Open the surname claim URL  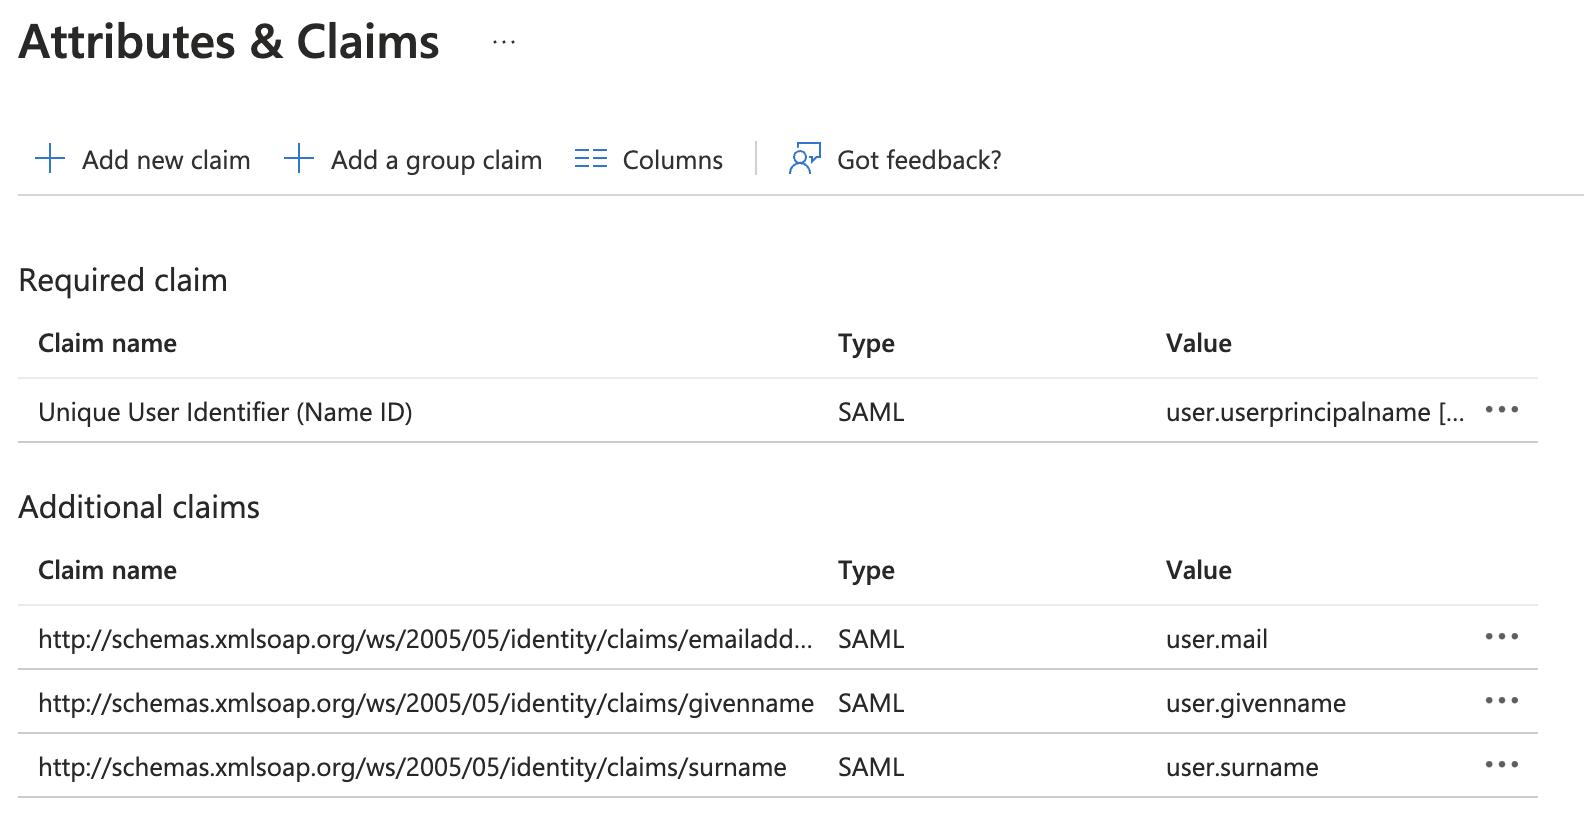point(412,767)
